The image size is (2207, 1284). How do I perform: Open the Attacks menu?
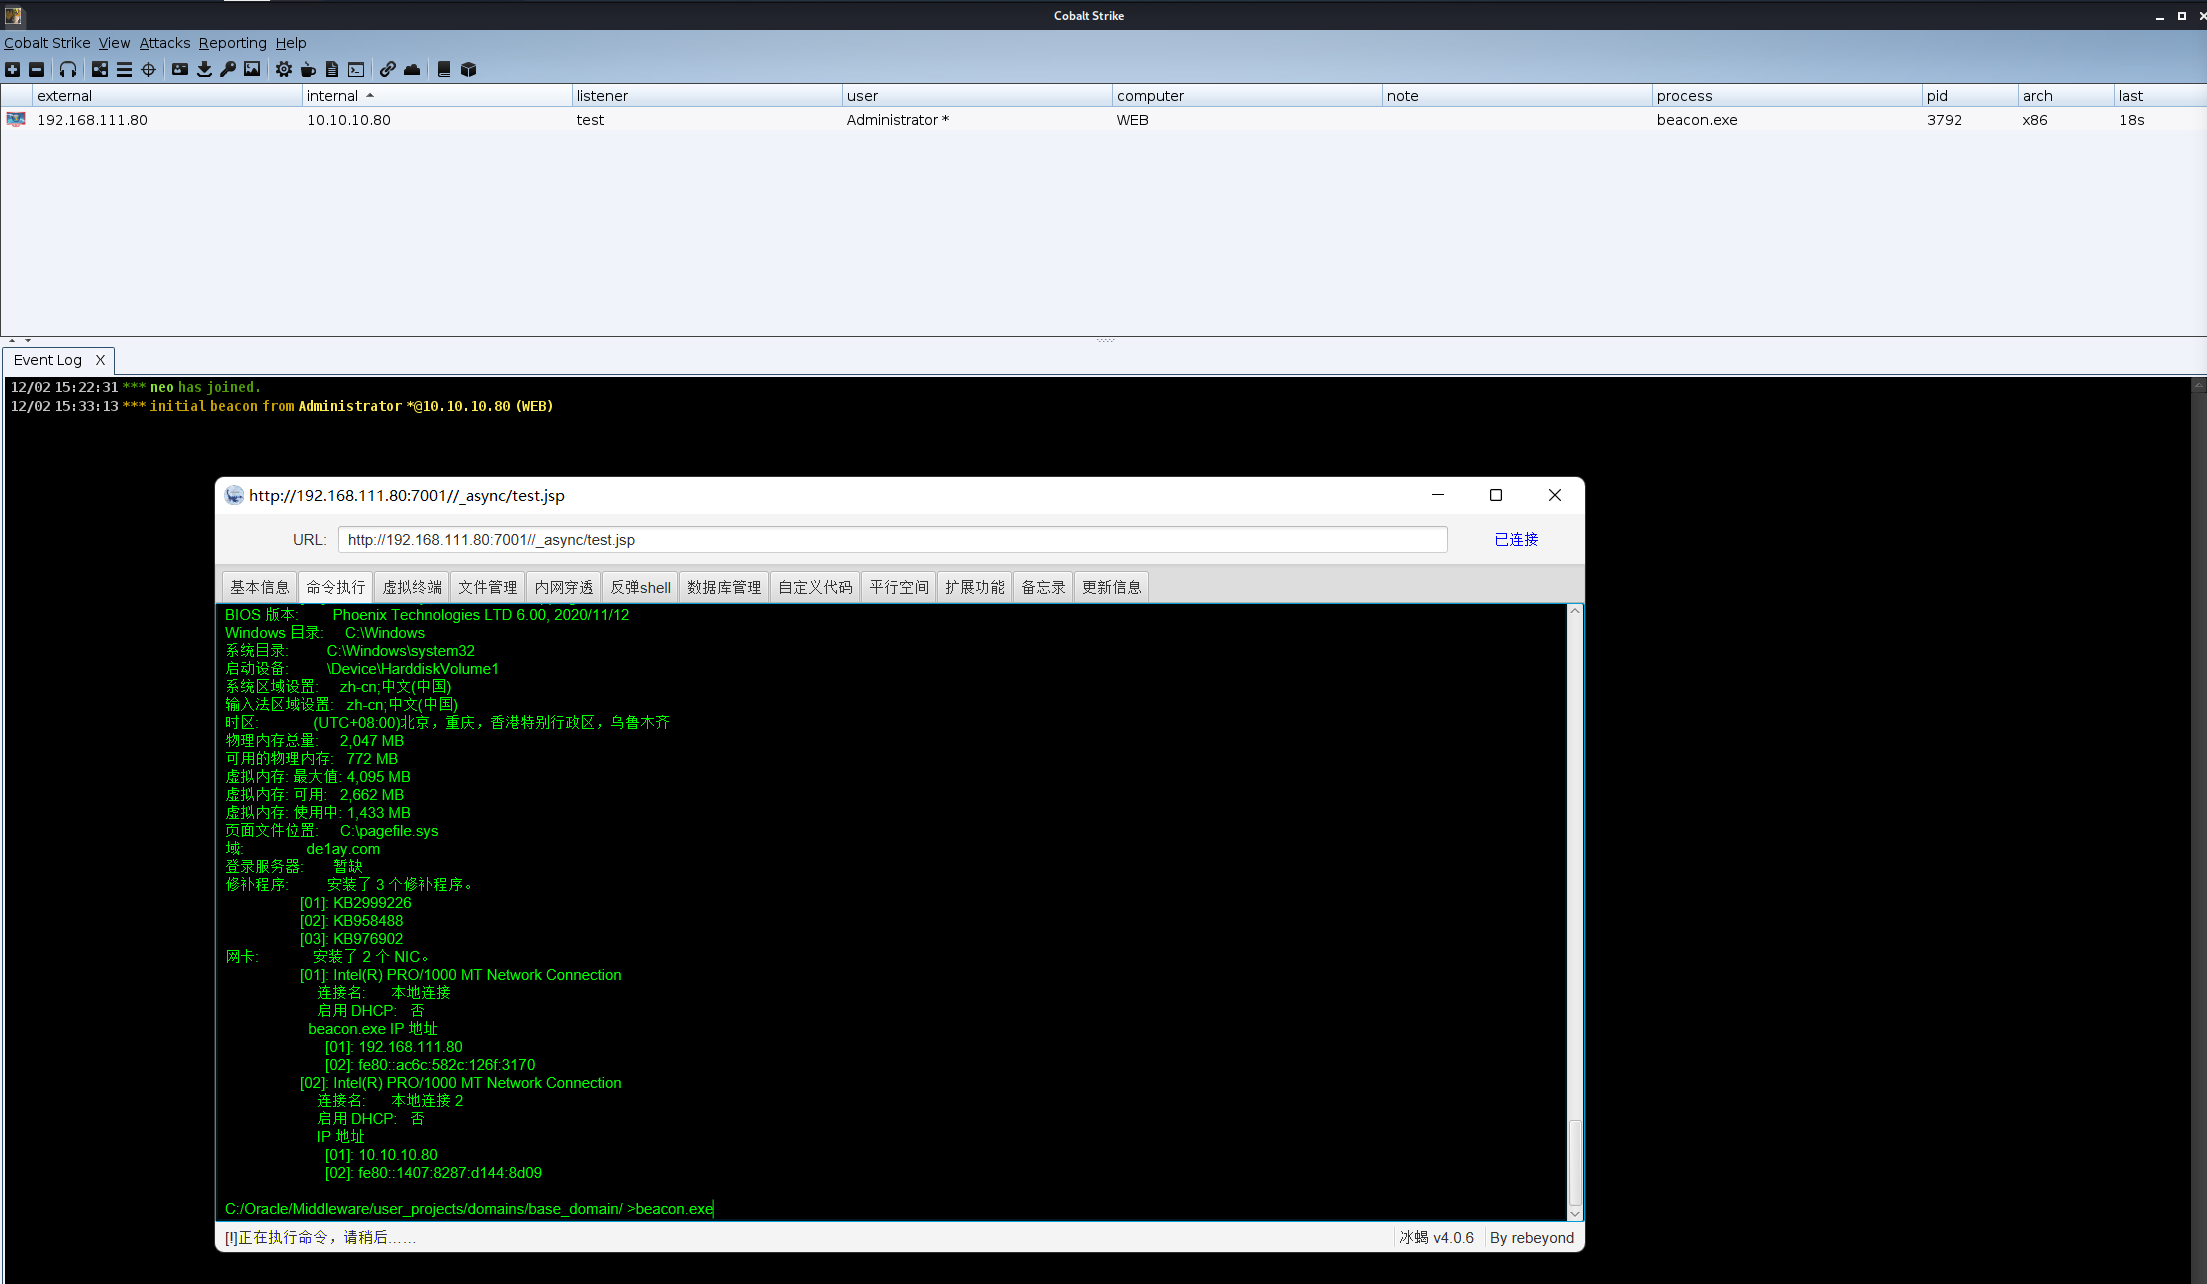(165, 43)
